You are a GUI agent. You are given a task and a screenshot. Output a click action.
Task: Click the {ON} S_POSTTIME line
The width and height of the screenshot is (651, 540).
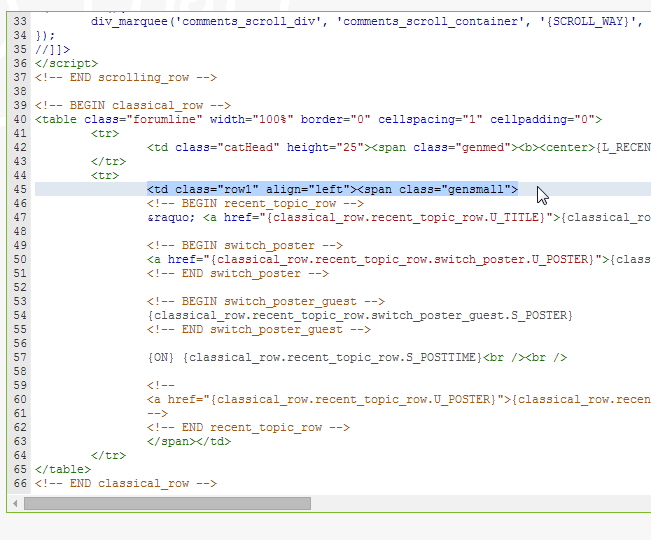pos(357,357)
